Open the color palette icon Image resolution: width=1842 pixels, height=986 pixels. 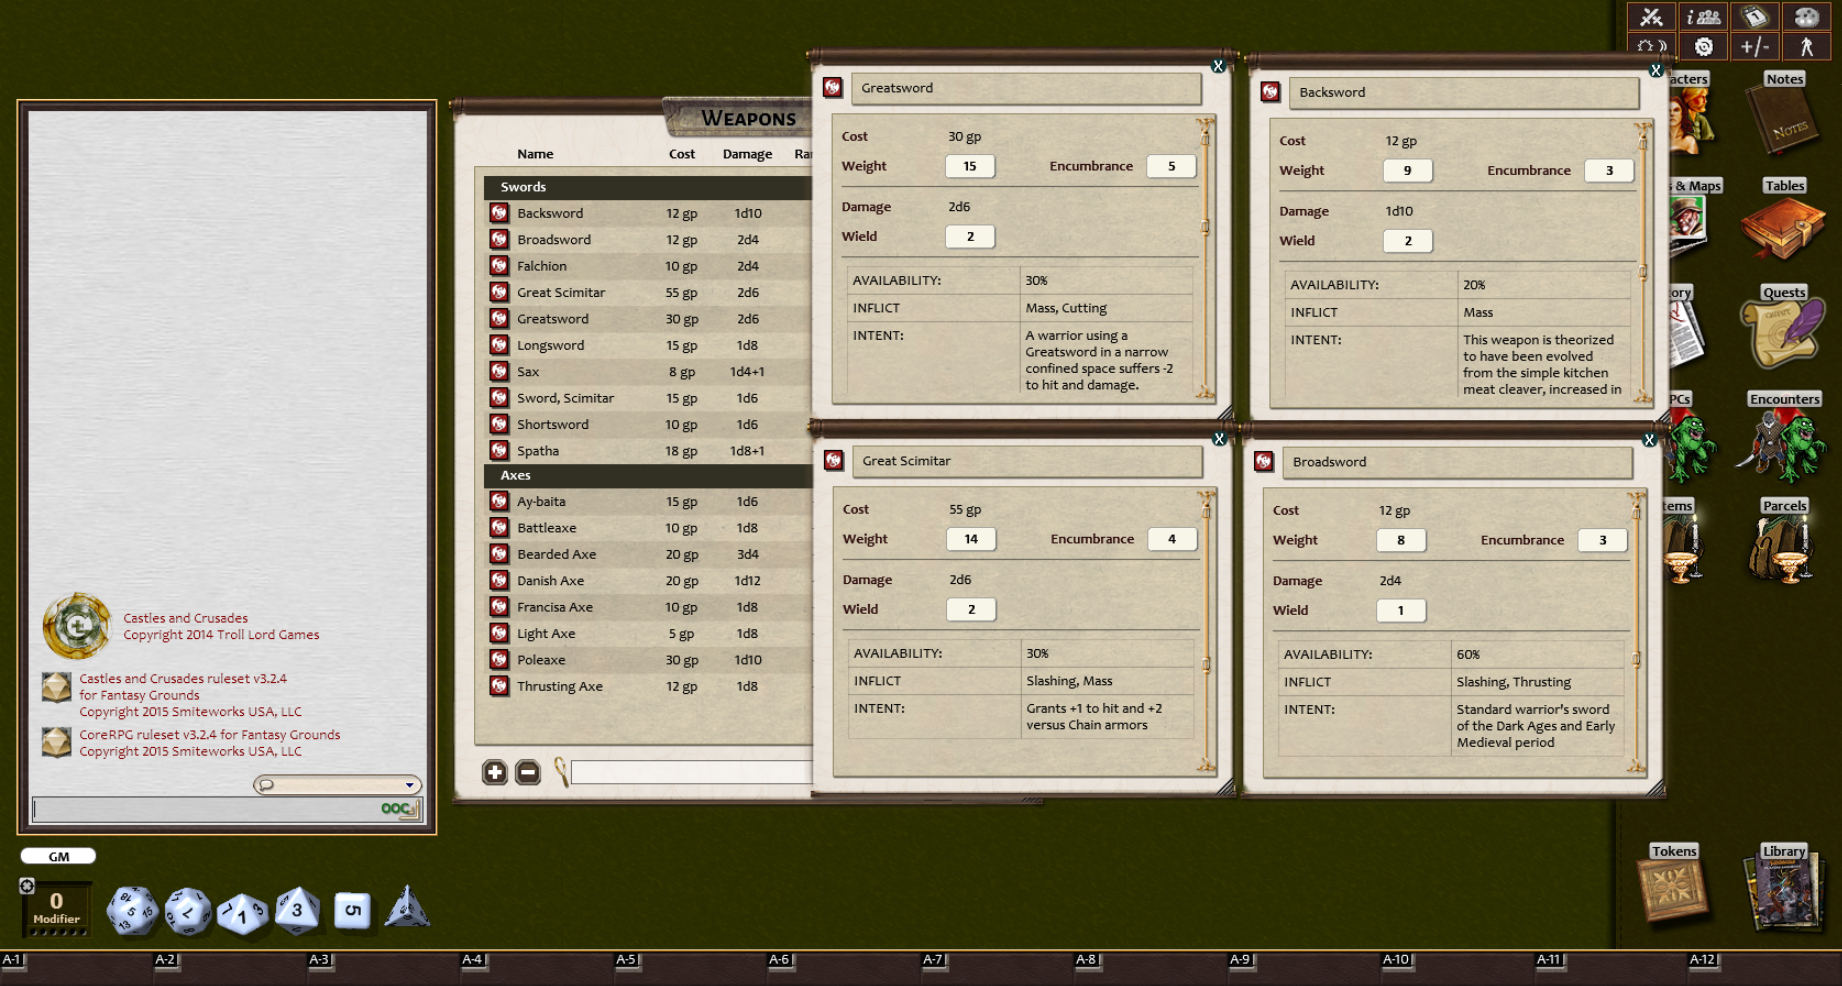pyautogui.click(x=1806, y=17)
